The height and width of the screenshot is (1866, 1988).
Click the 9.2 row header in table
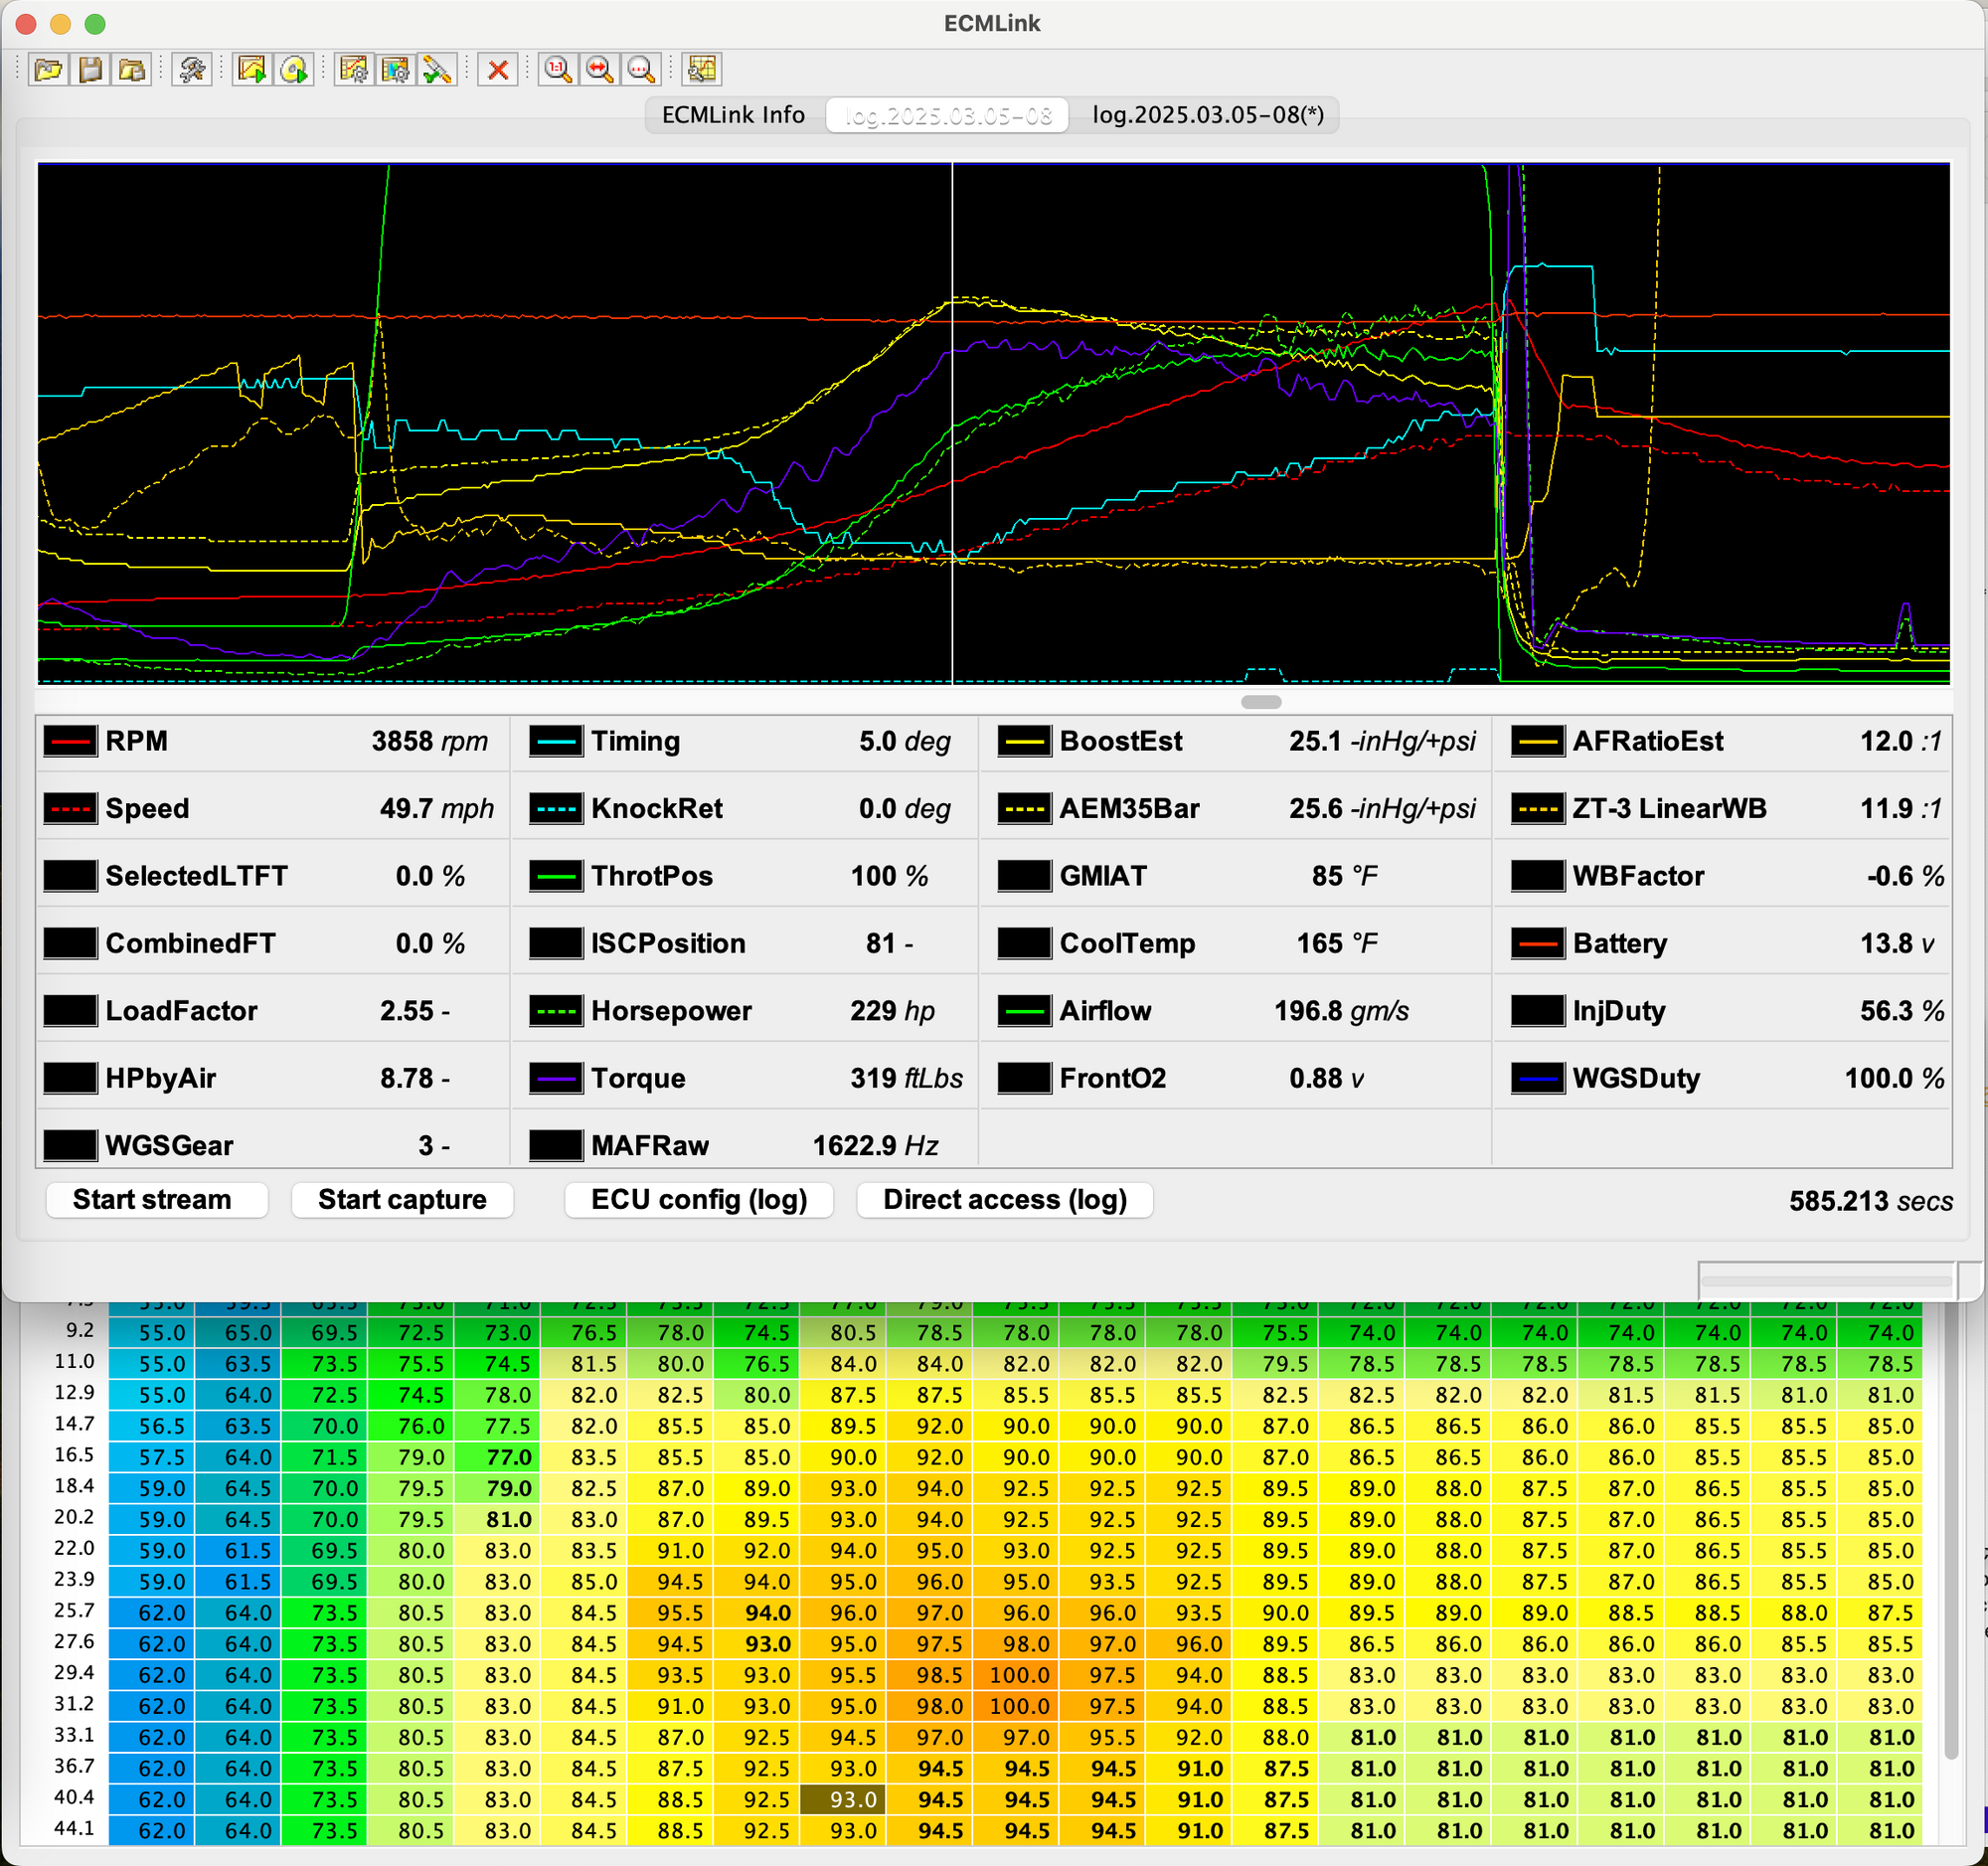[80, 1330]
